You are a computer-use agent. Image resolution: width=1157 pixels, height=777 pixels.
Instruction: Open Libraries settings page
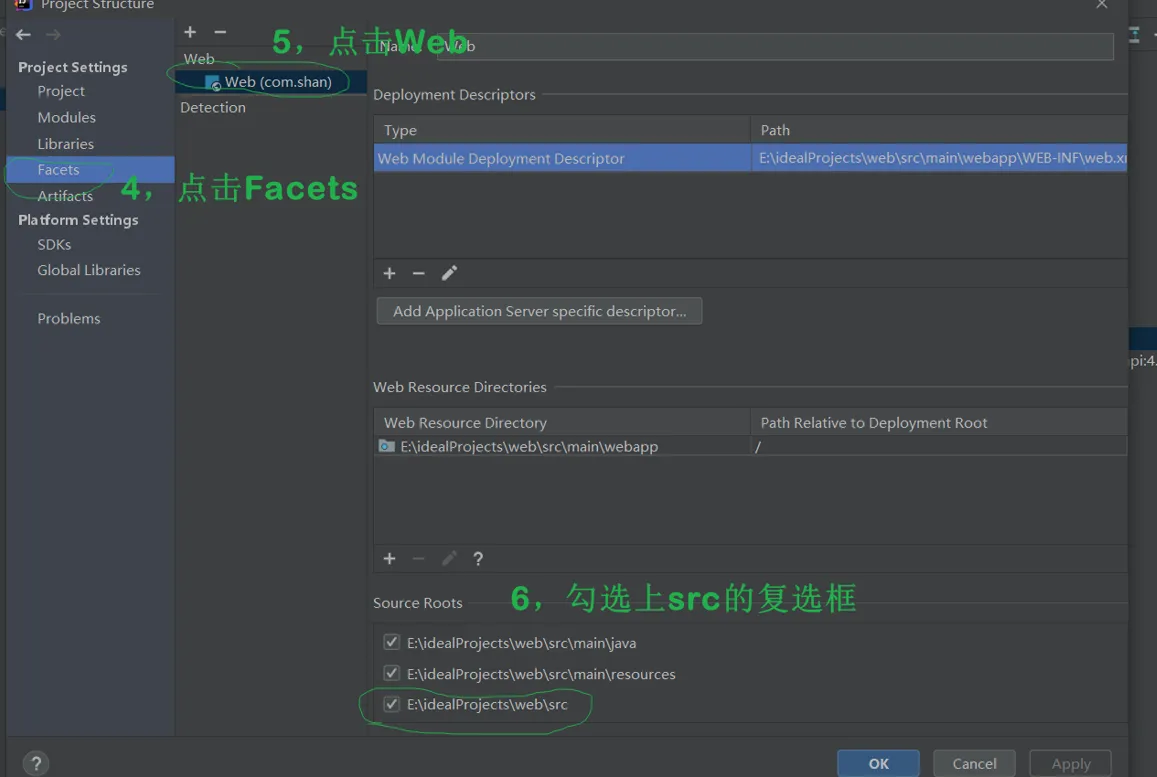click(66, 145)
